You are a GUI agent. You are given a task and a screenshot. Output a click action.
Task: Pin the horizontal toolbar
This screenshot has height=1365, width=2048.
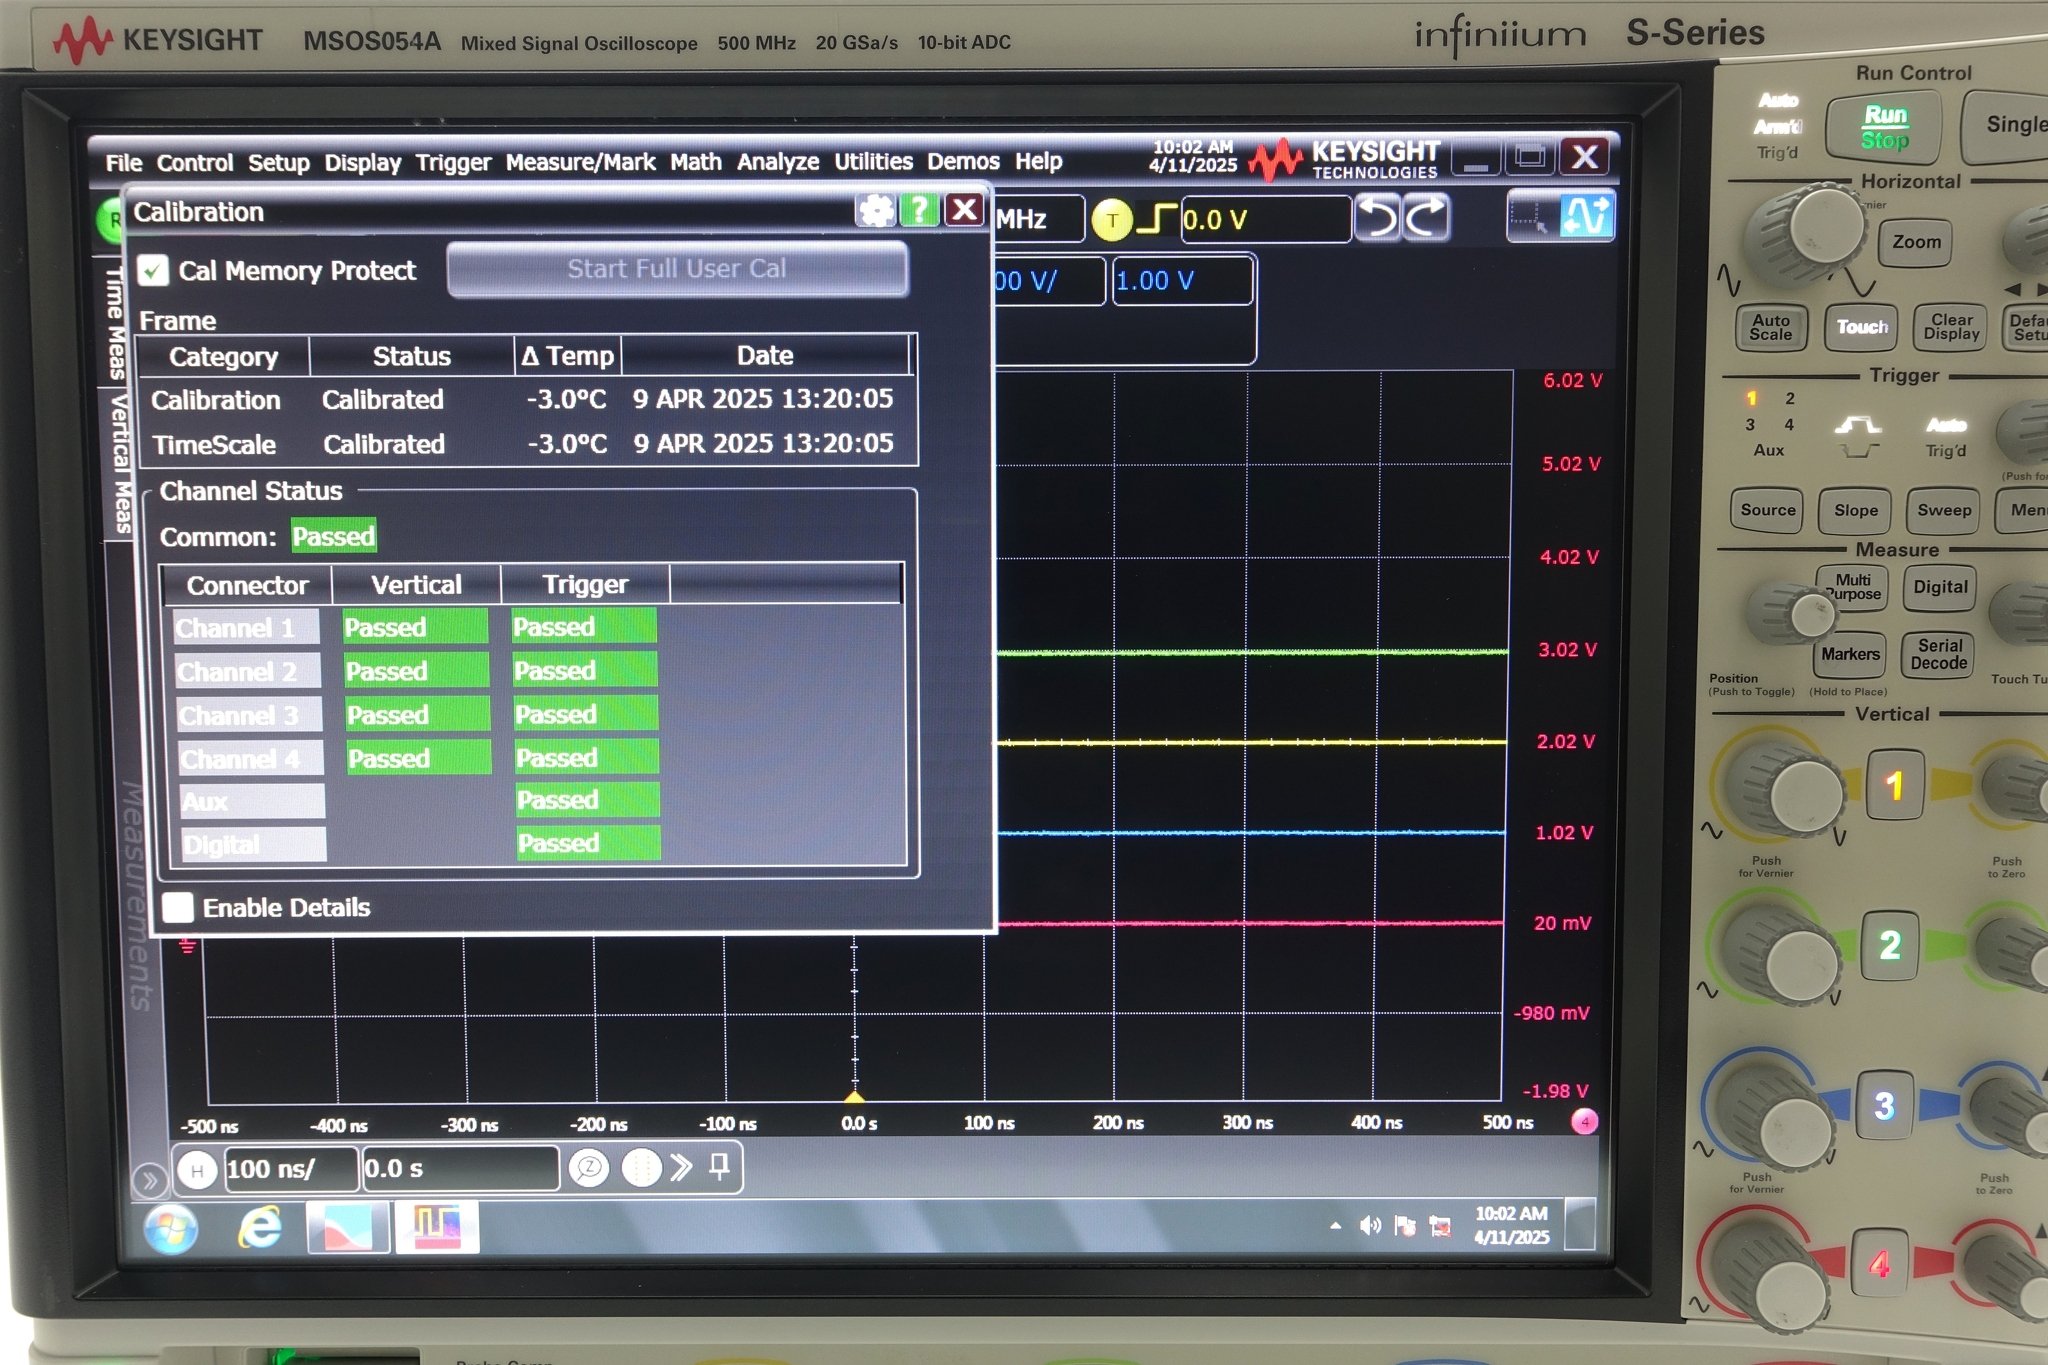(x=719, y=1166)
